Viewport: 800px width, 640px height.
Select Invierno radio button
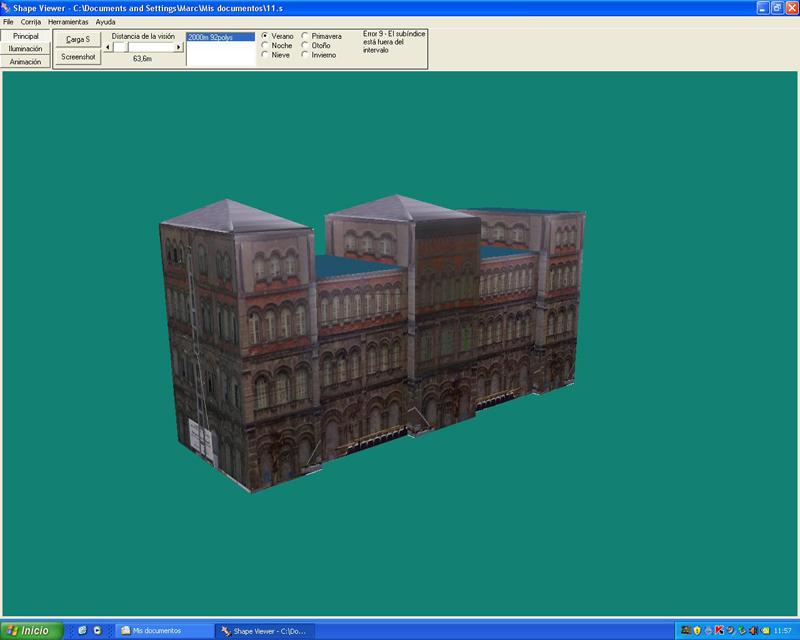coord(305,55)
